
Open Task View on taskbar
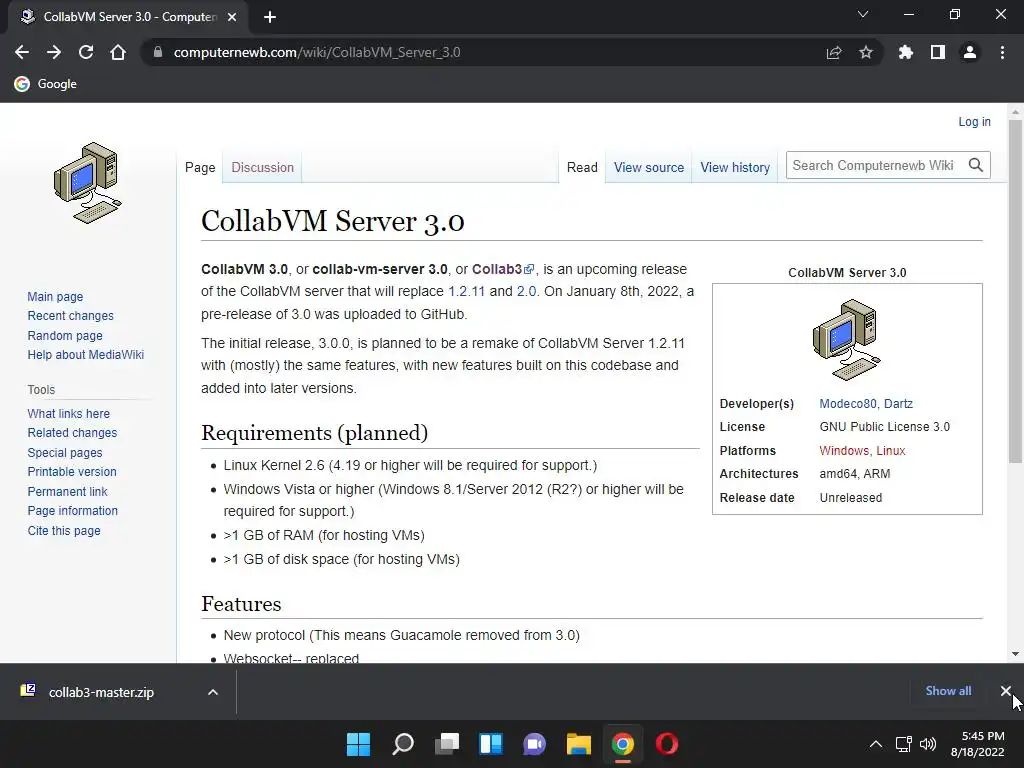click(x=447, y=744)
